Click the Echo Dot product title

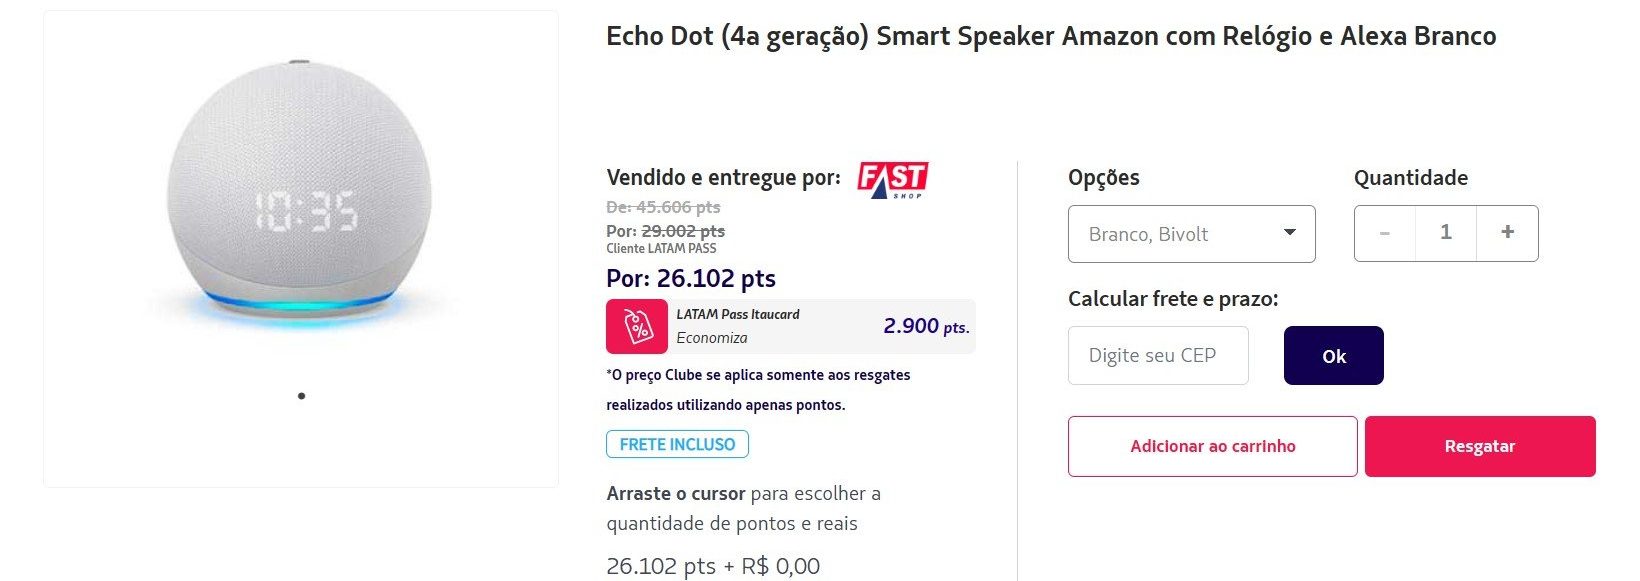(1051, 36)
